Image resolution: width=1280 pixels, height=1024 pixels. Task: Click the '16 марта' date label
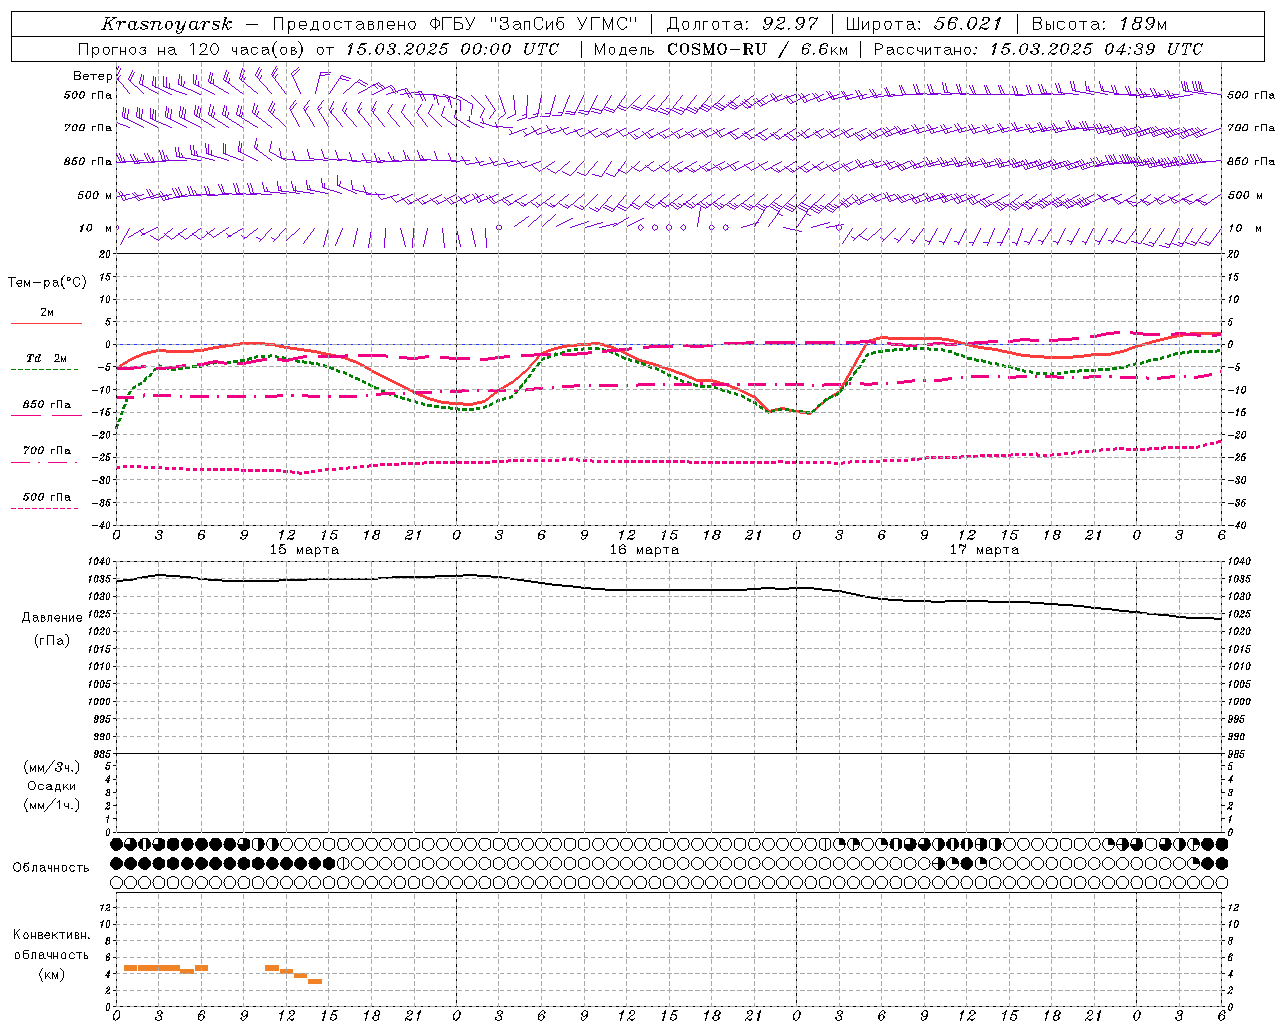point(644,550)
